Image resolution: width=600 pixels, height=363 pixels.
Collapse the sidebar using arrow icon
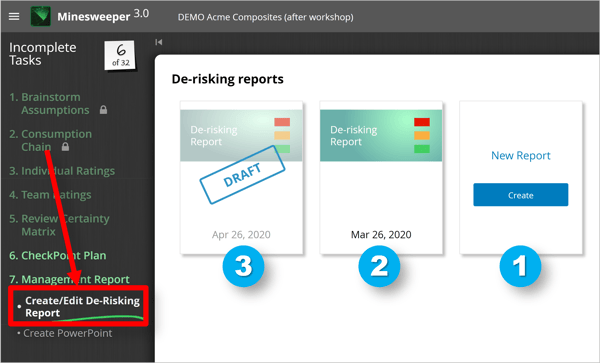[159, 42]
